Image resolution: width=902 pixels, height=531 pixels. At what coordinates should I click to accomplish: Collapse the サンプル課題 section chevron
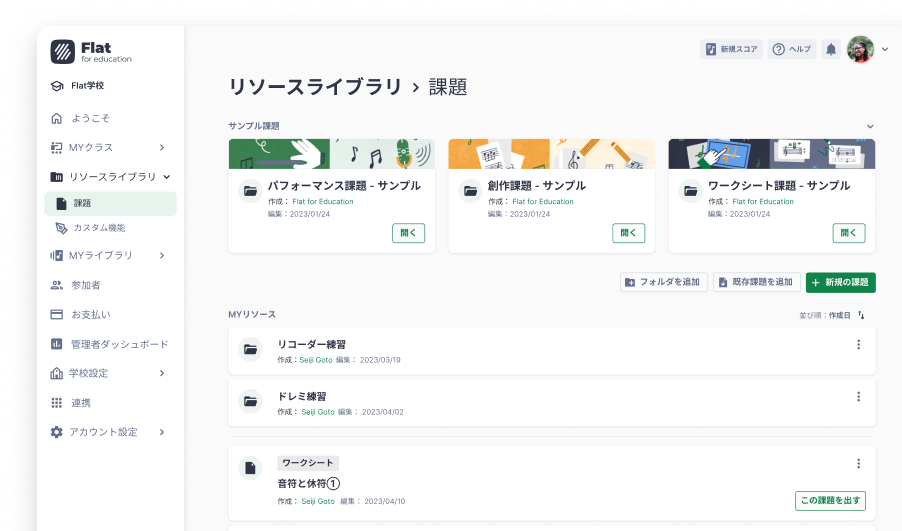[870, 127]
